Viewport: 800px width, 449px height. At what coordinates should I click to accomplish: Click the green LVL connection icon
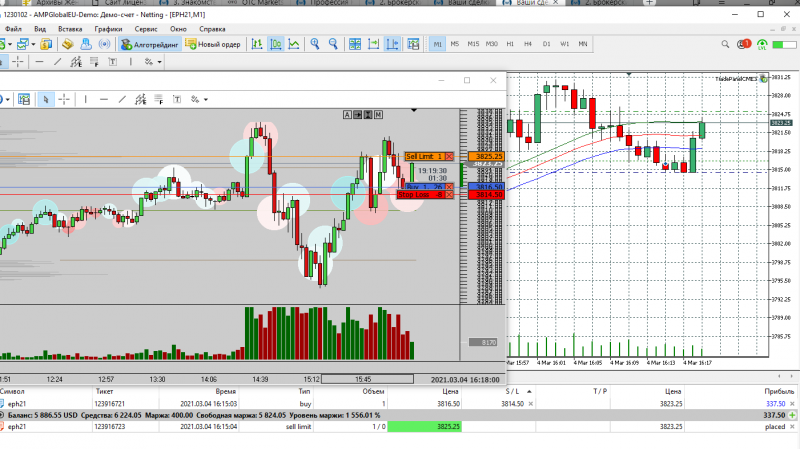click(762, 45)
